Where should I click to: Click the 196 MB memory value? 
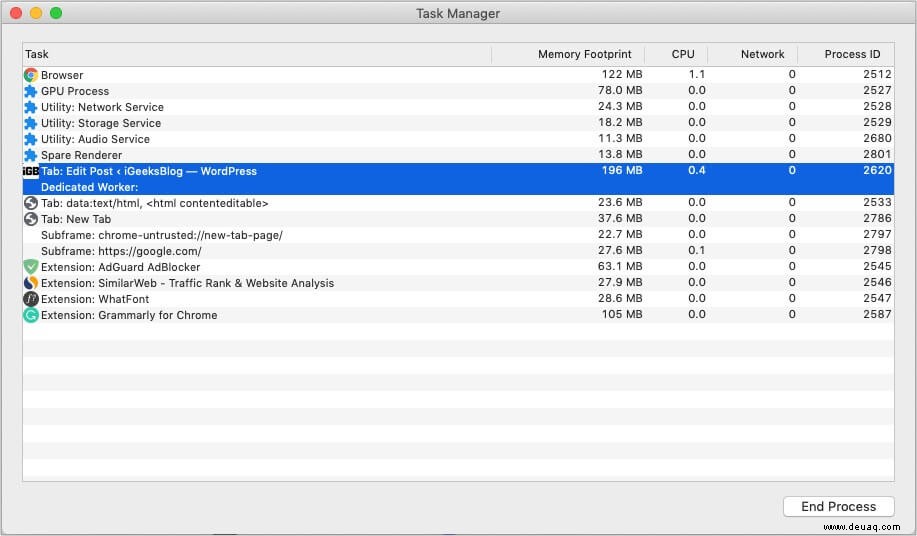tap(622, 170)
